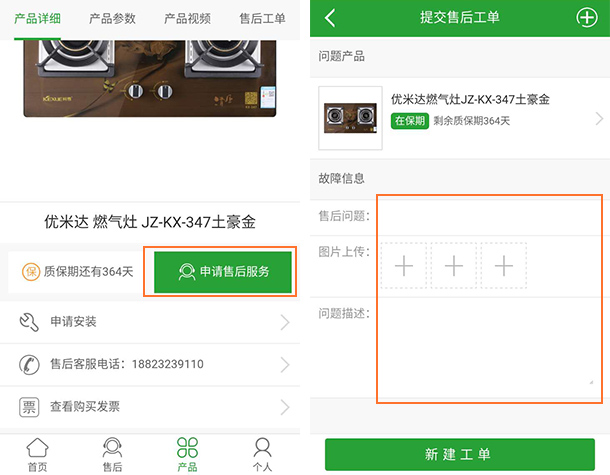
Task: Open the stove thumbnail under 问题产品
Action: pos(350,118)
